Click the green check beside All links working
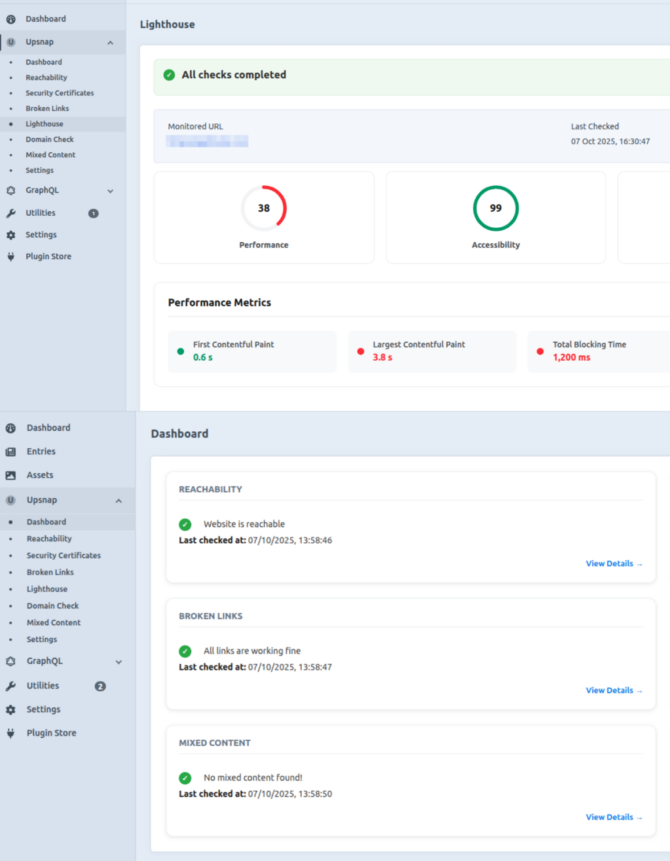The height and width of the screenshot is (861, 670). (185, 651)
